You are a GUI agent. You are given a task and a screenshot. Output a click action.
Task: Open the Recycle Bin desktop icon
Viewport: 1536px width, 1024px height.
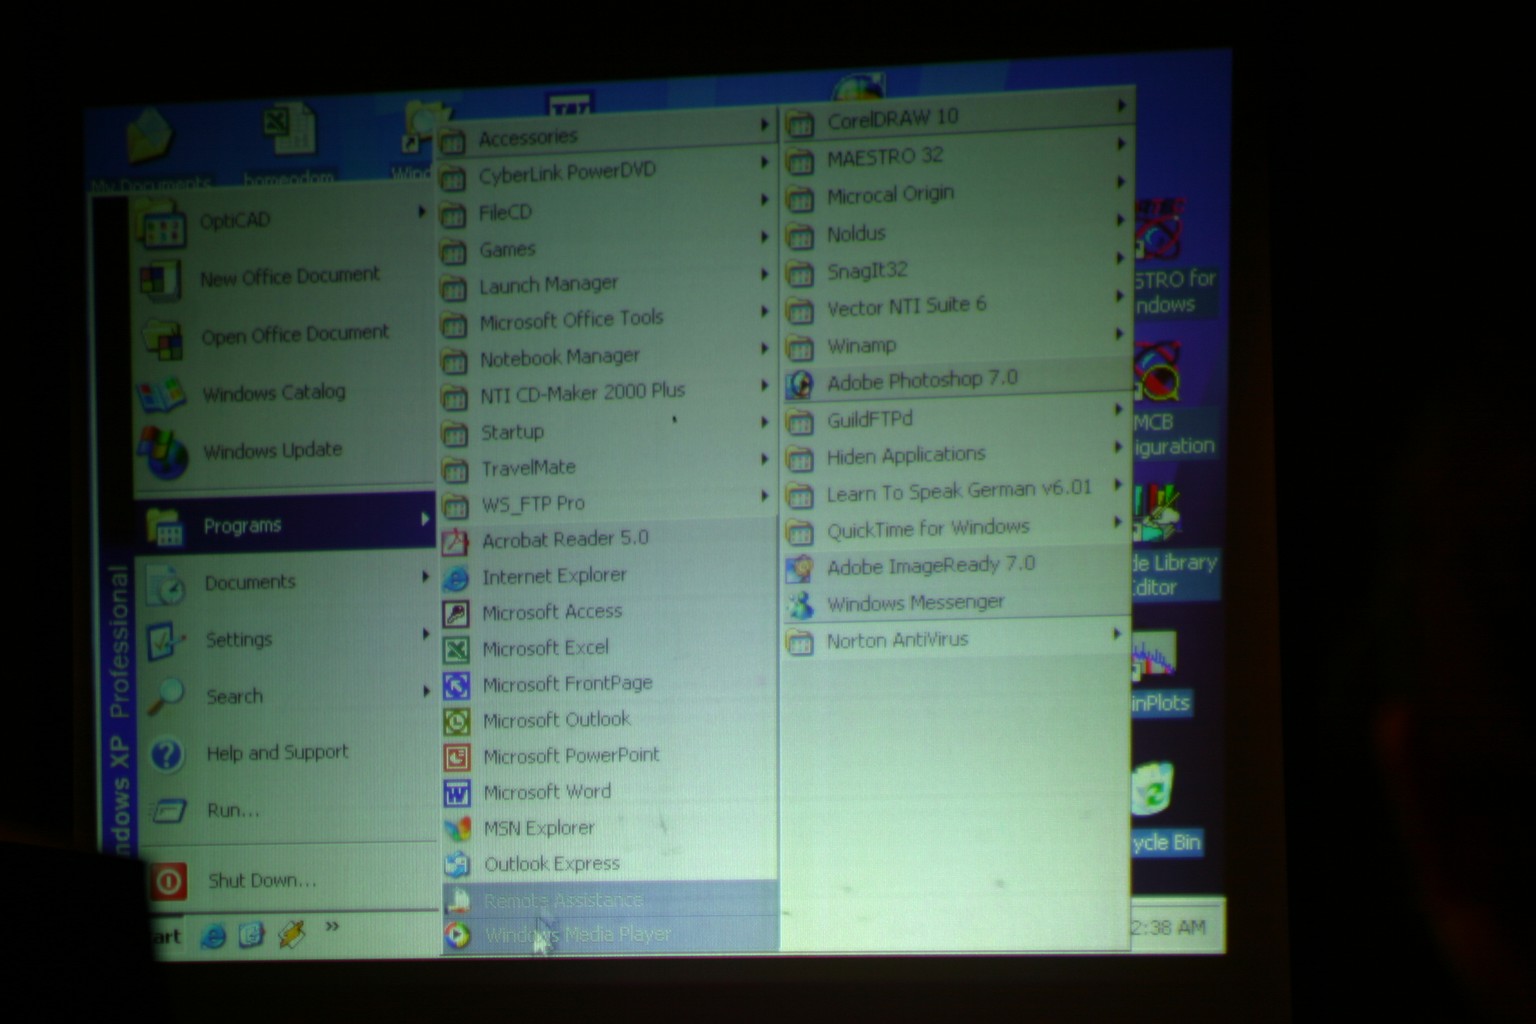coord(1155,790)
